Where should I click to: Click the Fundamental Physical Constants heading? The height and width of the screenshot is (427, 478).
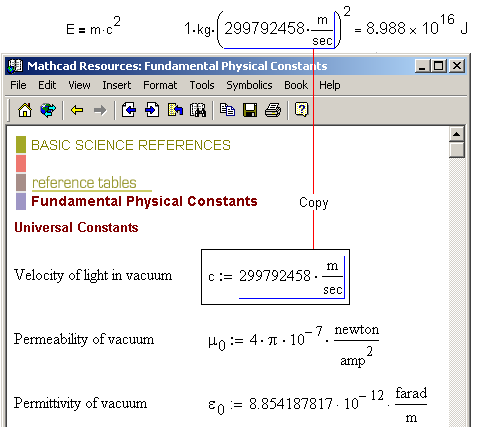point(144,201)
